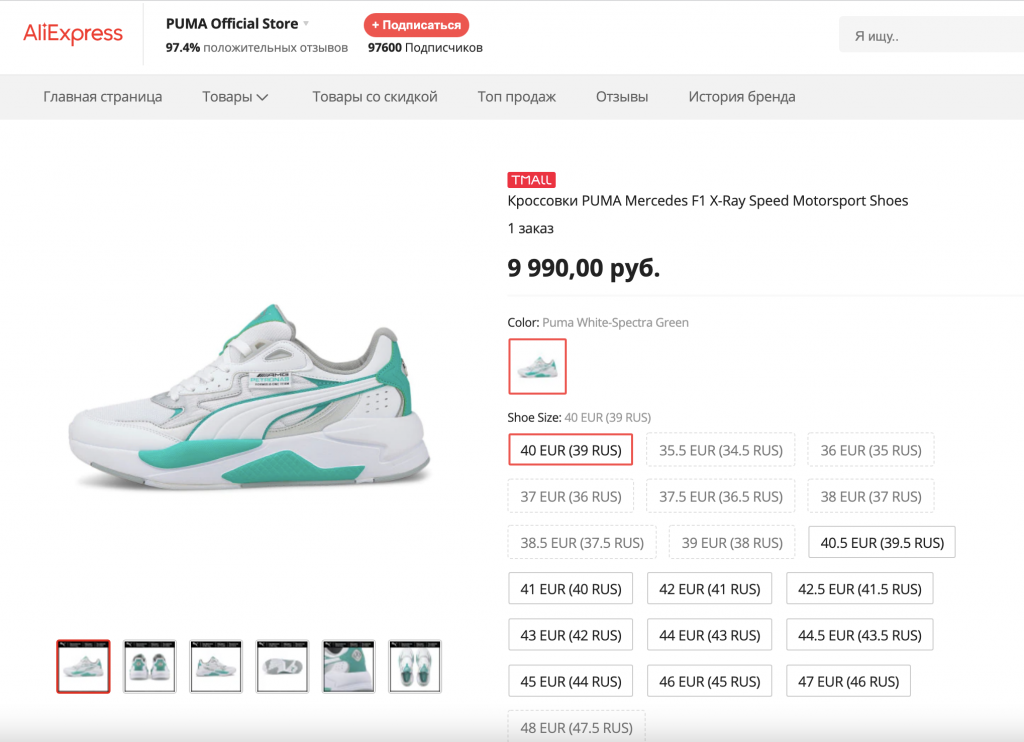Viewport: 1024px width, 742px height.
Task: Open the Топ продаж tab
Action: (x=516, y=97)
